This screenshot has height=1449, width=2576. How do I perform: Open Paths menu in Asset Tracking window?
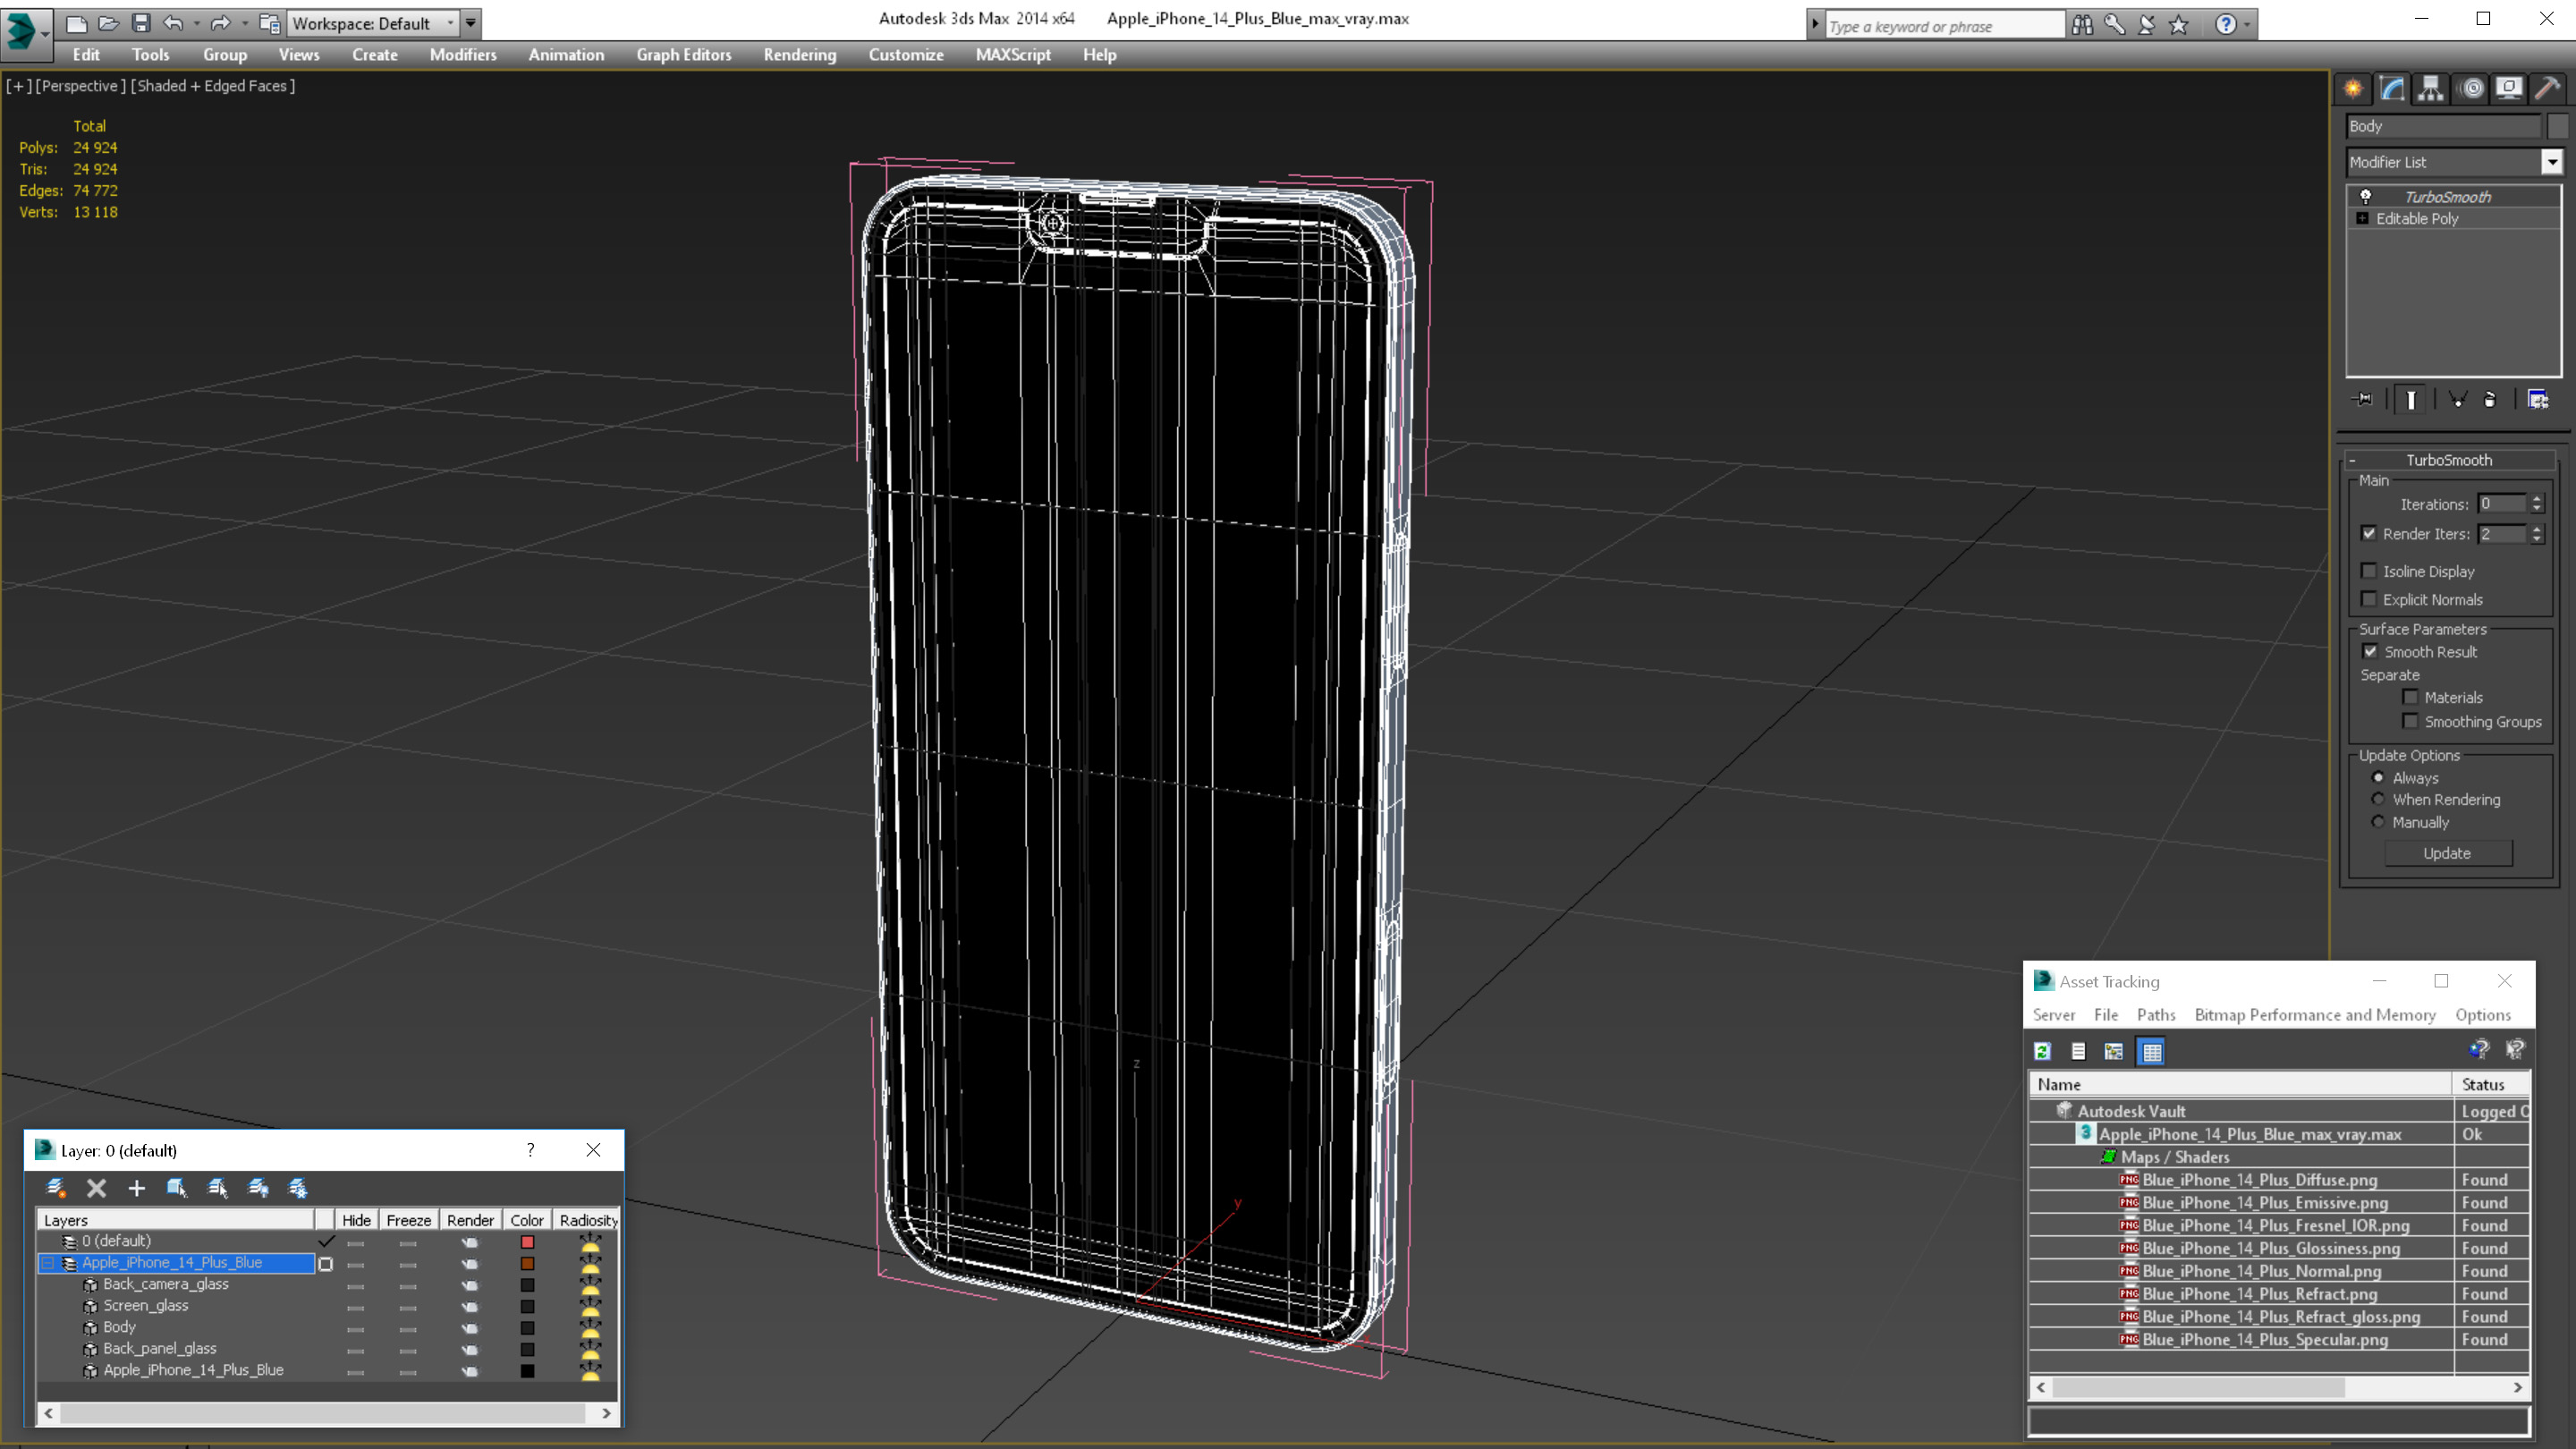coord(2156,1014)
